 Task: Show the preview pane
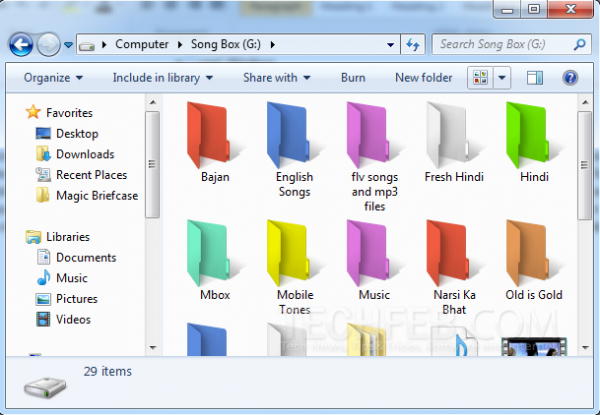tap(535, 78)
